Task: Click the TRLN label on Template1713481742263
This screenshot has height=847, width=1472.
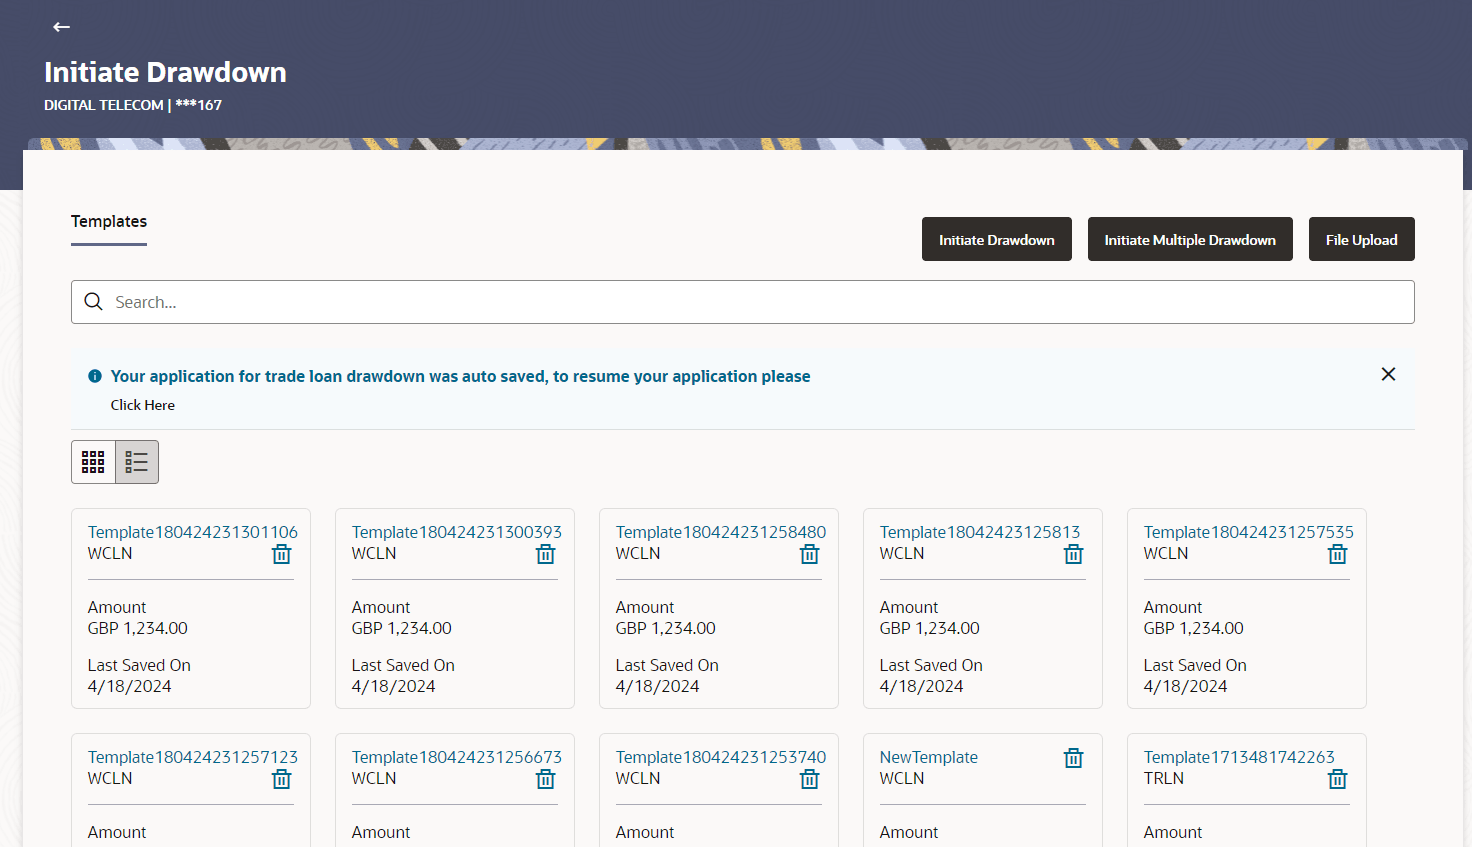Action: [x=1164, y=778]
